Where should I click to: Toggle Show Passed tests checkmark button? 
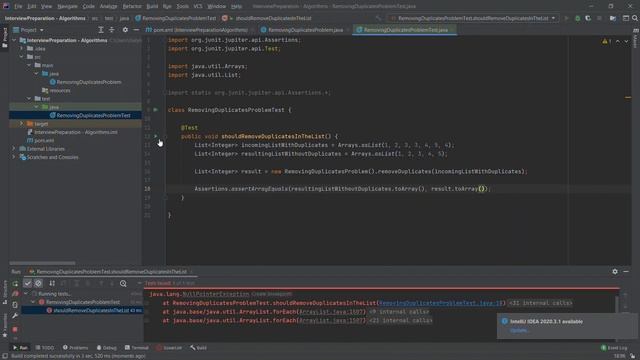27,283
